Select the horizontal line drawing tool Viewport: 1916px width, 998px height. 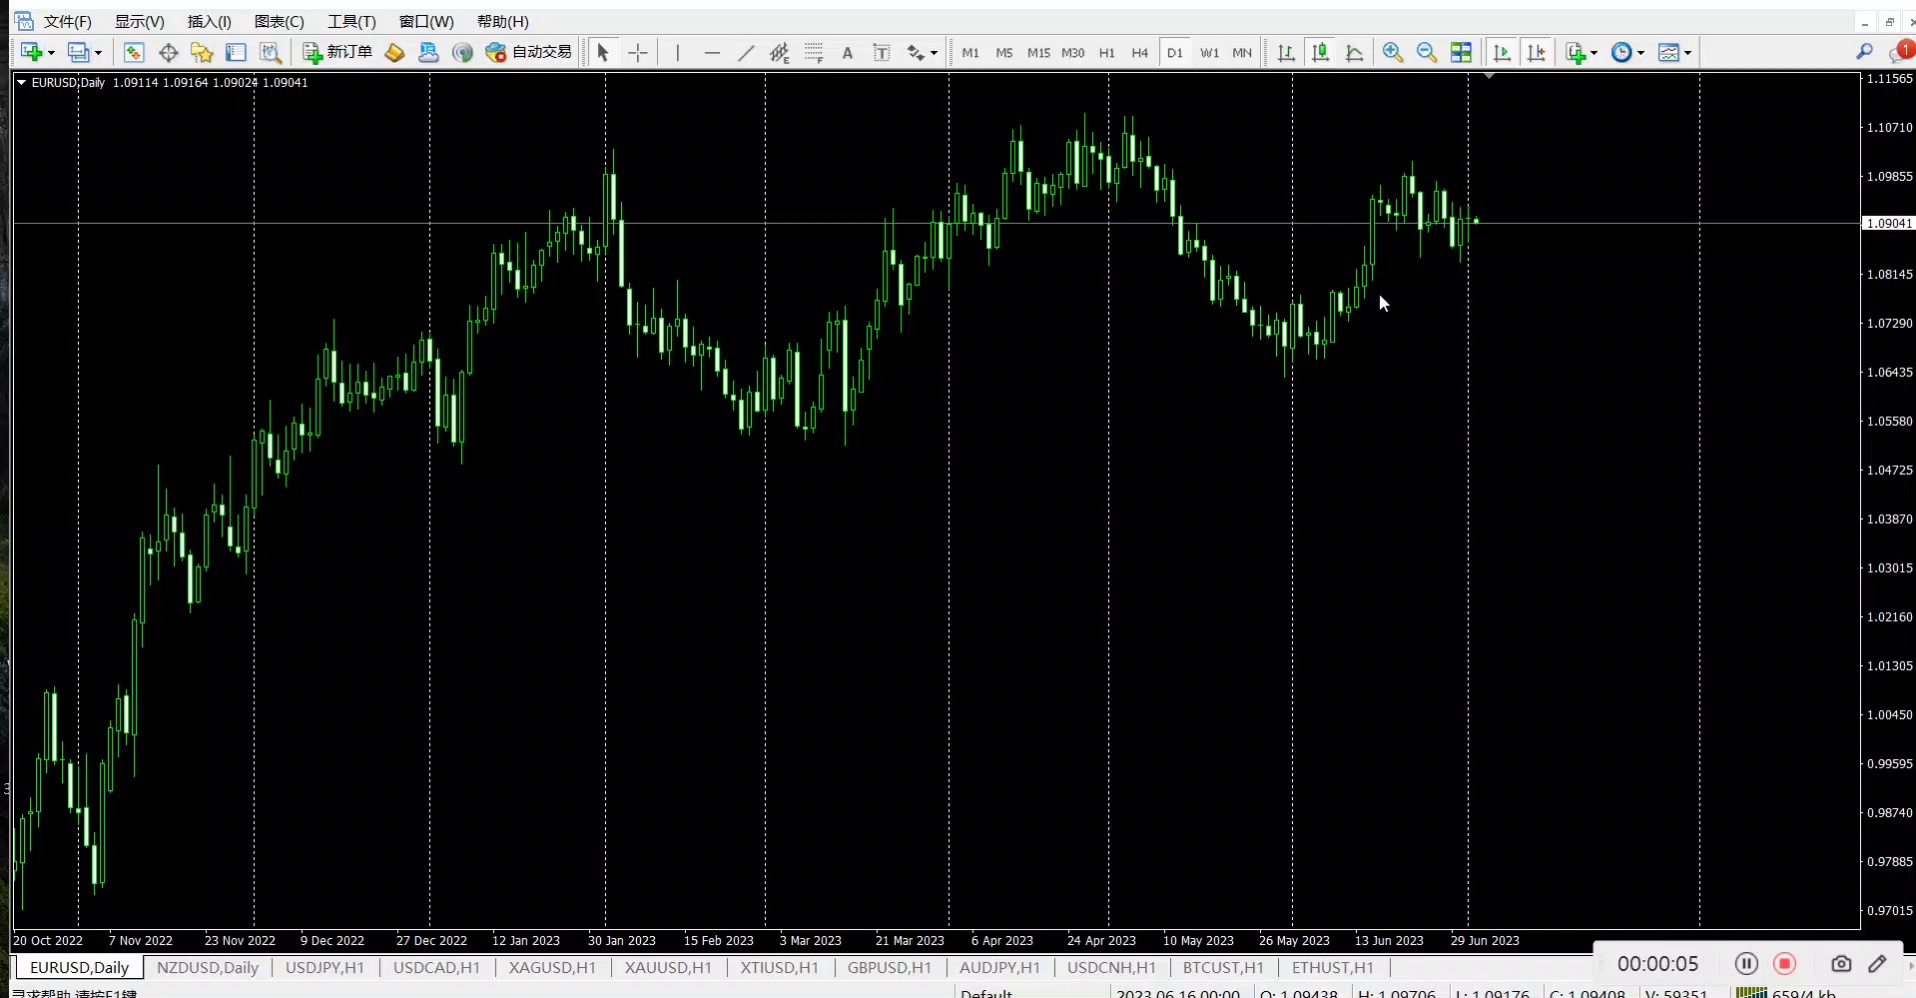[x=712, y=52]
